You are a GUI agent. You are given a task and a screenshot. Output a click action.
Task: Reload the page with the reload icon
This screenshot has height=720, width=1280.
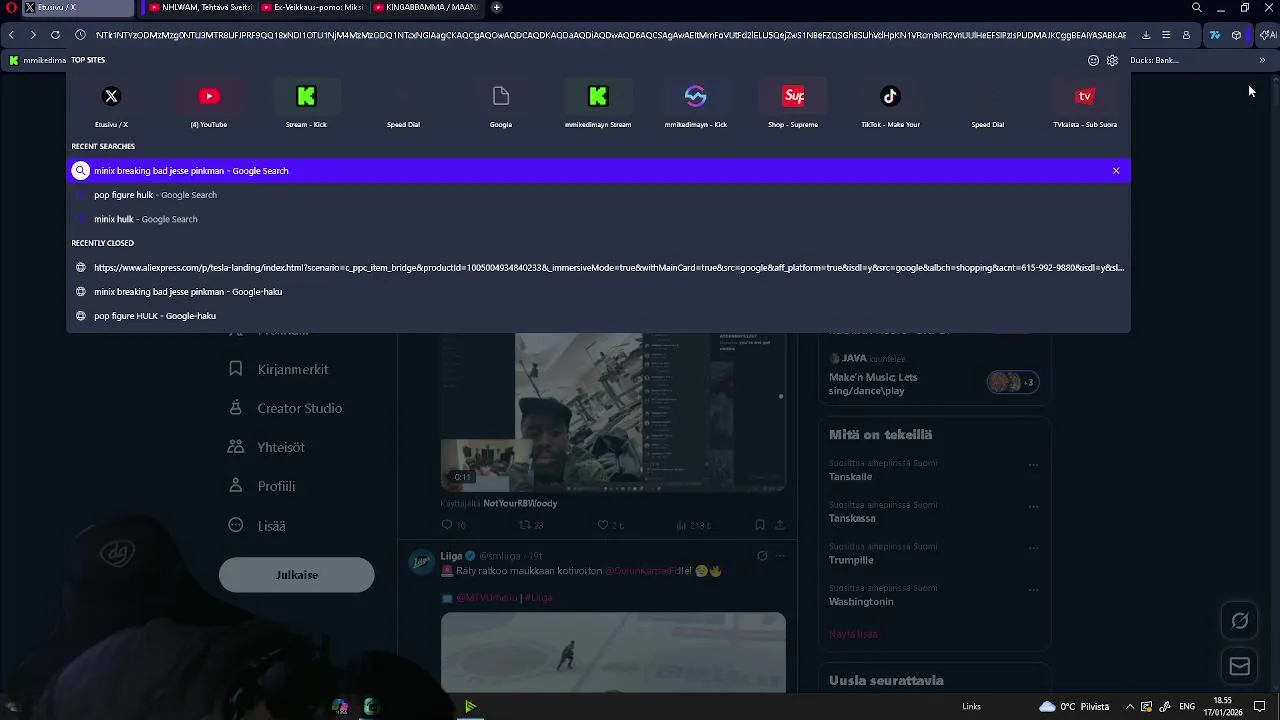tap(55, 35)
